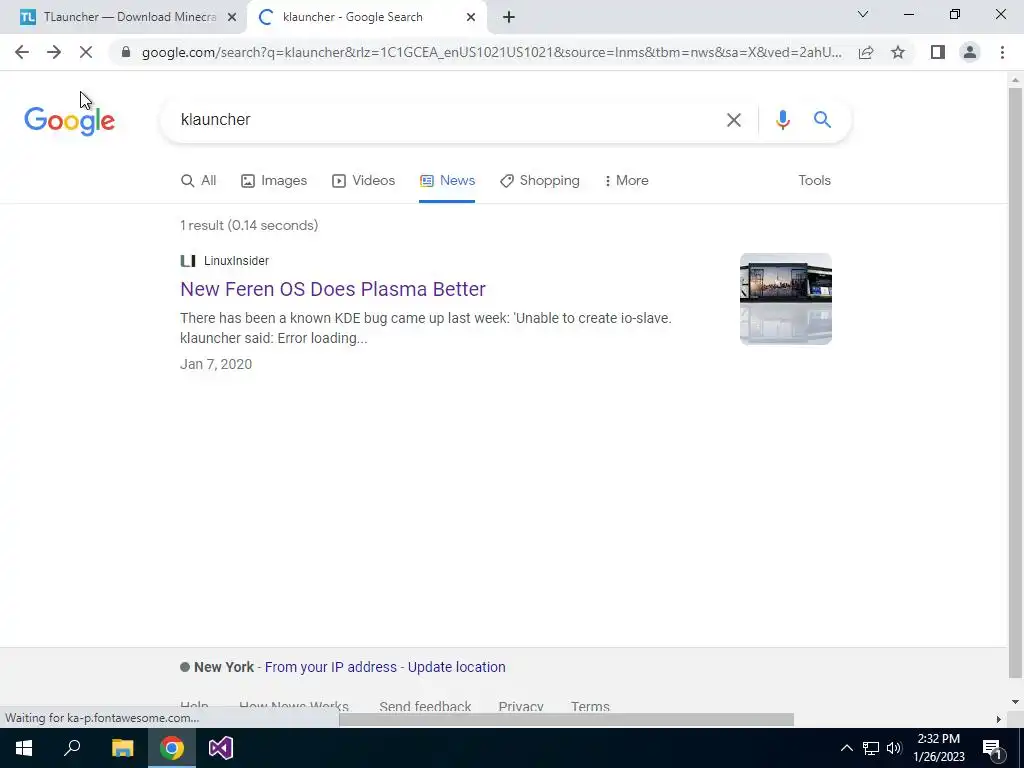Close the klauncher Google Search tab
This screenshot has width=1024, height=768.
(x=471, y=18)
